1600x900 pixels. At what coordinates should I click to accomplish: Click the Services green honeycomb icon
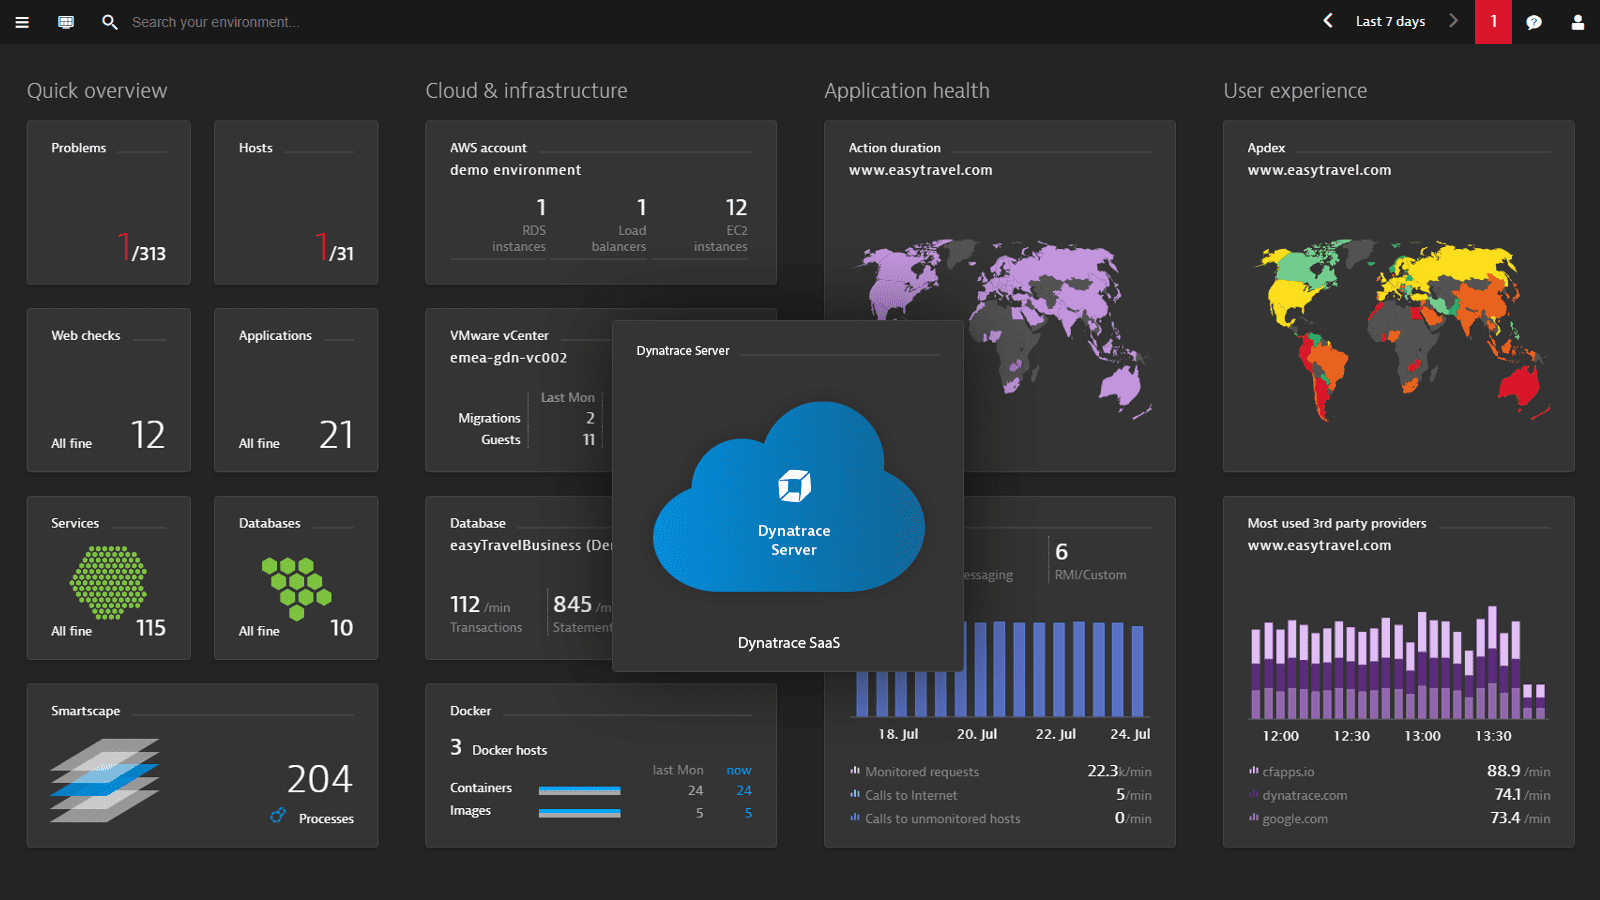[x=109, y=582]
